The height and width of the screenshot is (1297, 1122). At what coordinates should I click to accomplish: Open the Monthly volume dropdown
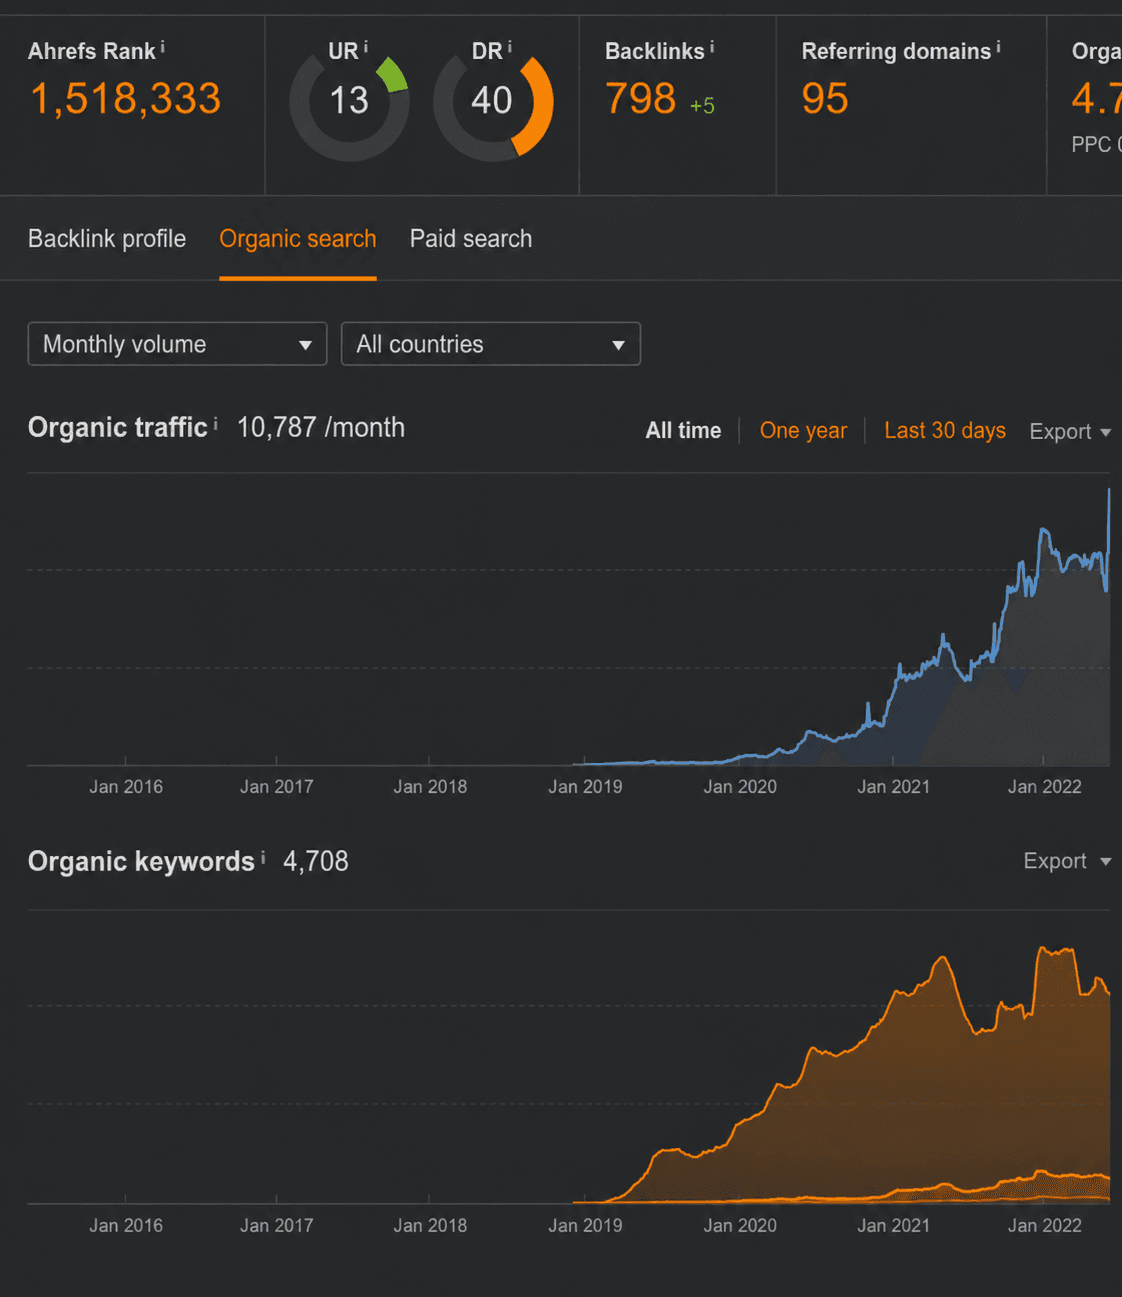(x=177, y=344)
